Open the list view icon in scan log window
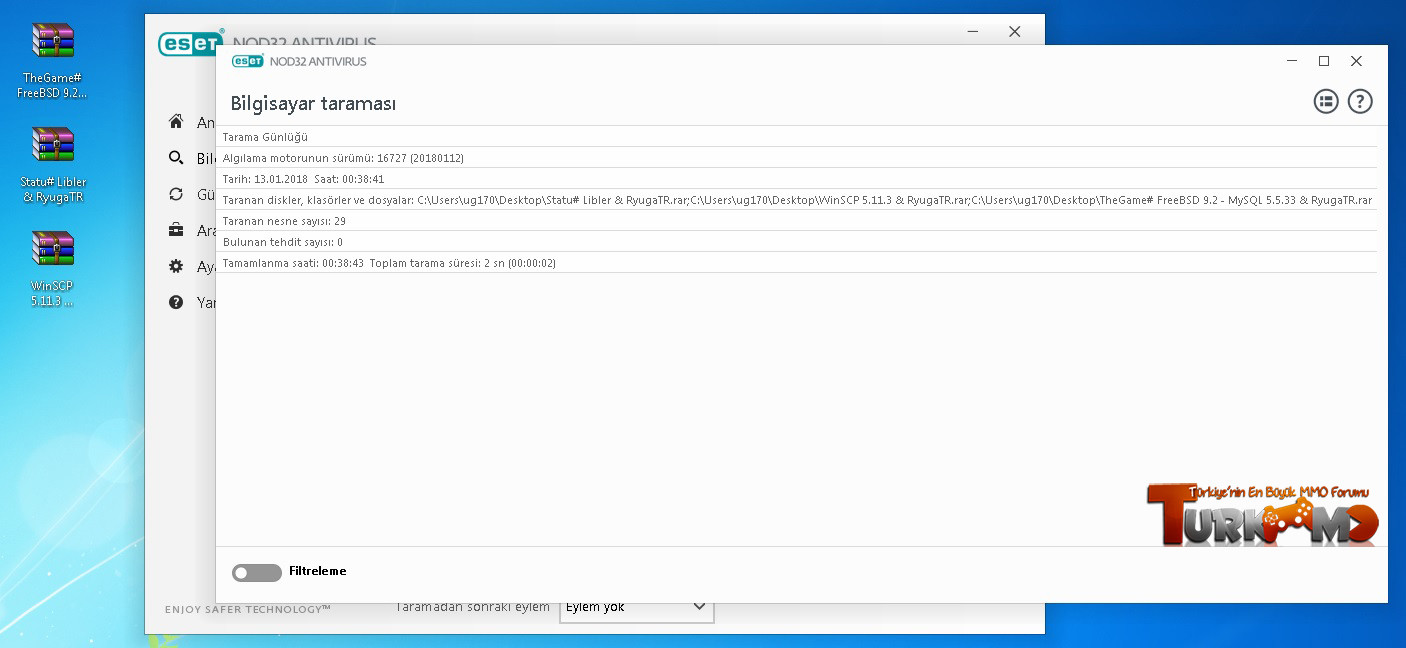The height and width of the screenshot is (648, 1406). click(x=1326, y=101)
